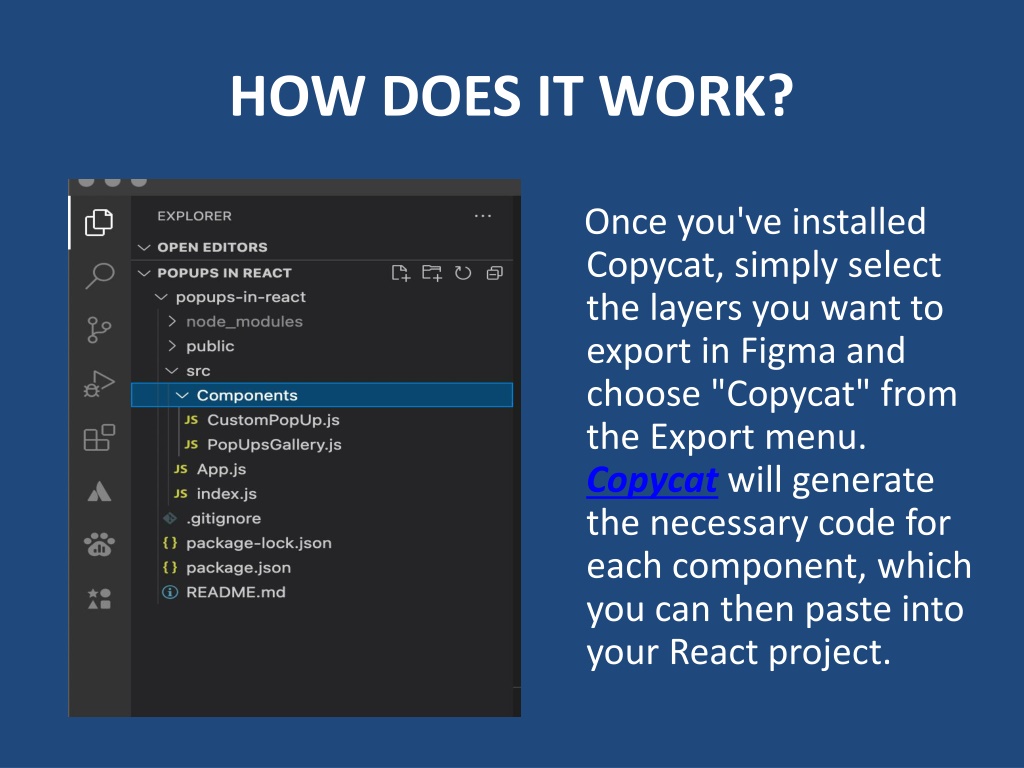Expand the node_modules folder chevron
The image size is (1024, 768).
coord(172,321)
